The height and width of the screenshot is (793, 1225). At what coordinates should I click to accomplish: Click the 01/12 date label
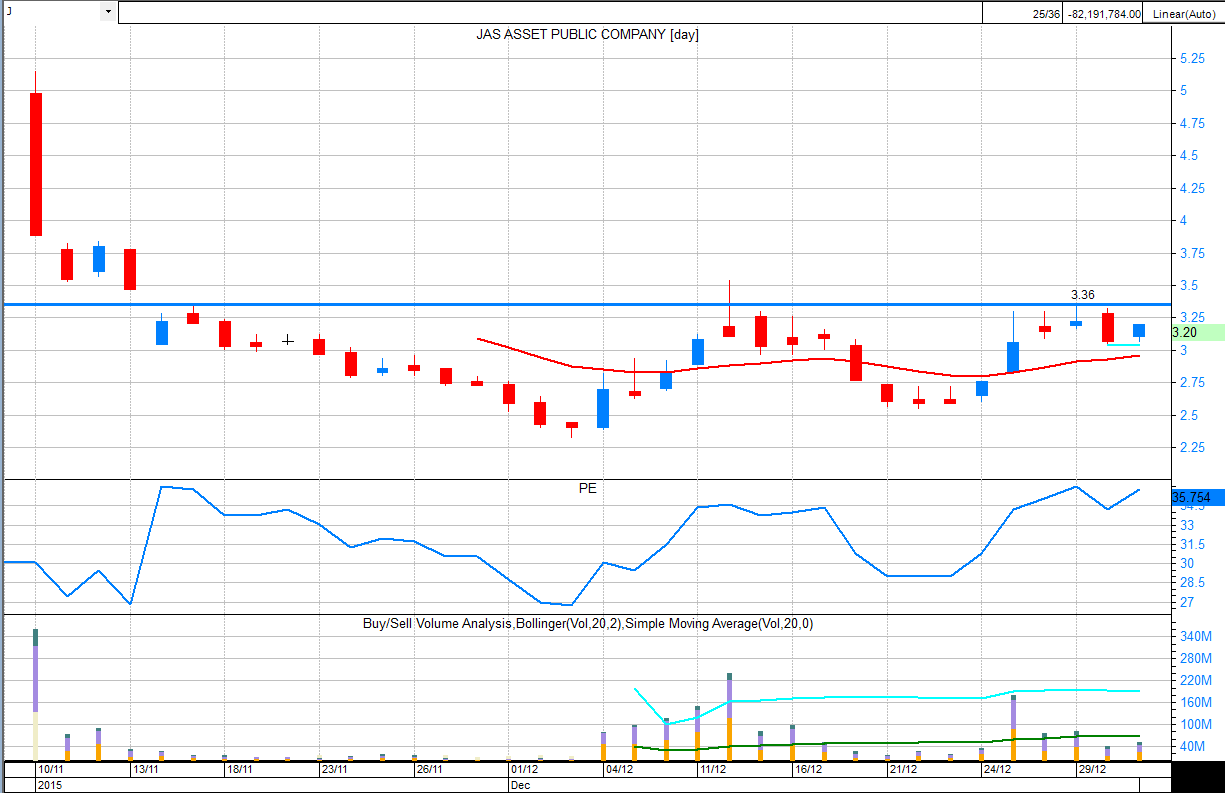[524, 770]
